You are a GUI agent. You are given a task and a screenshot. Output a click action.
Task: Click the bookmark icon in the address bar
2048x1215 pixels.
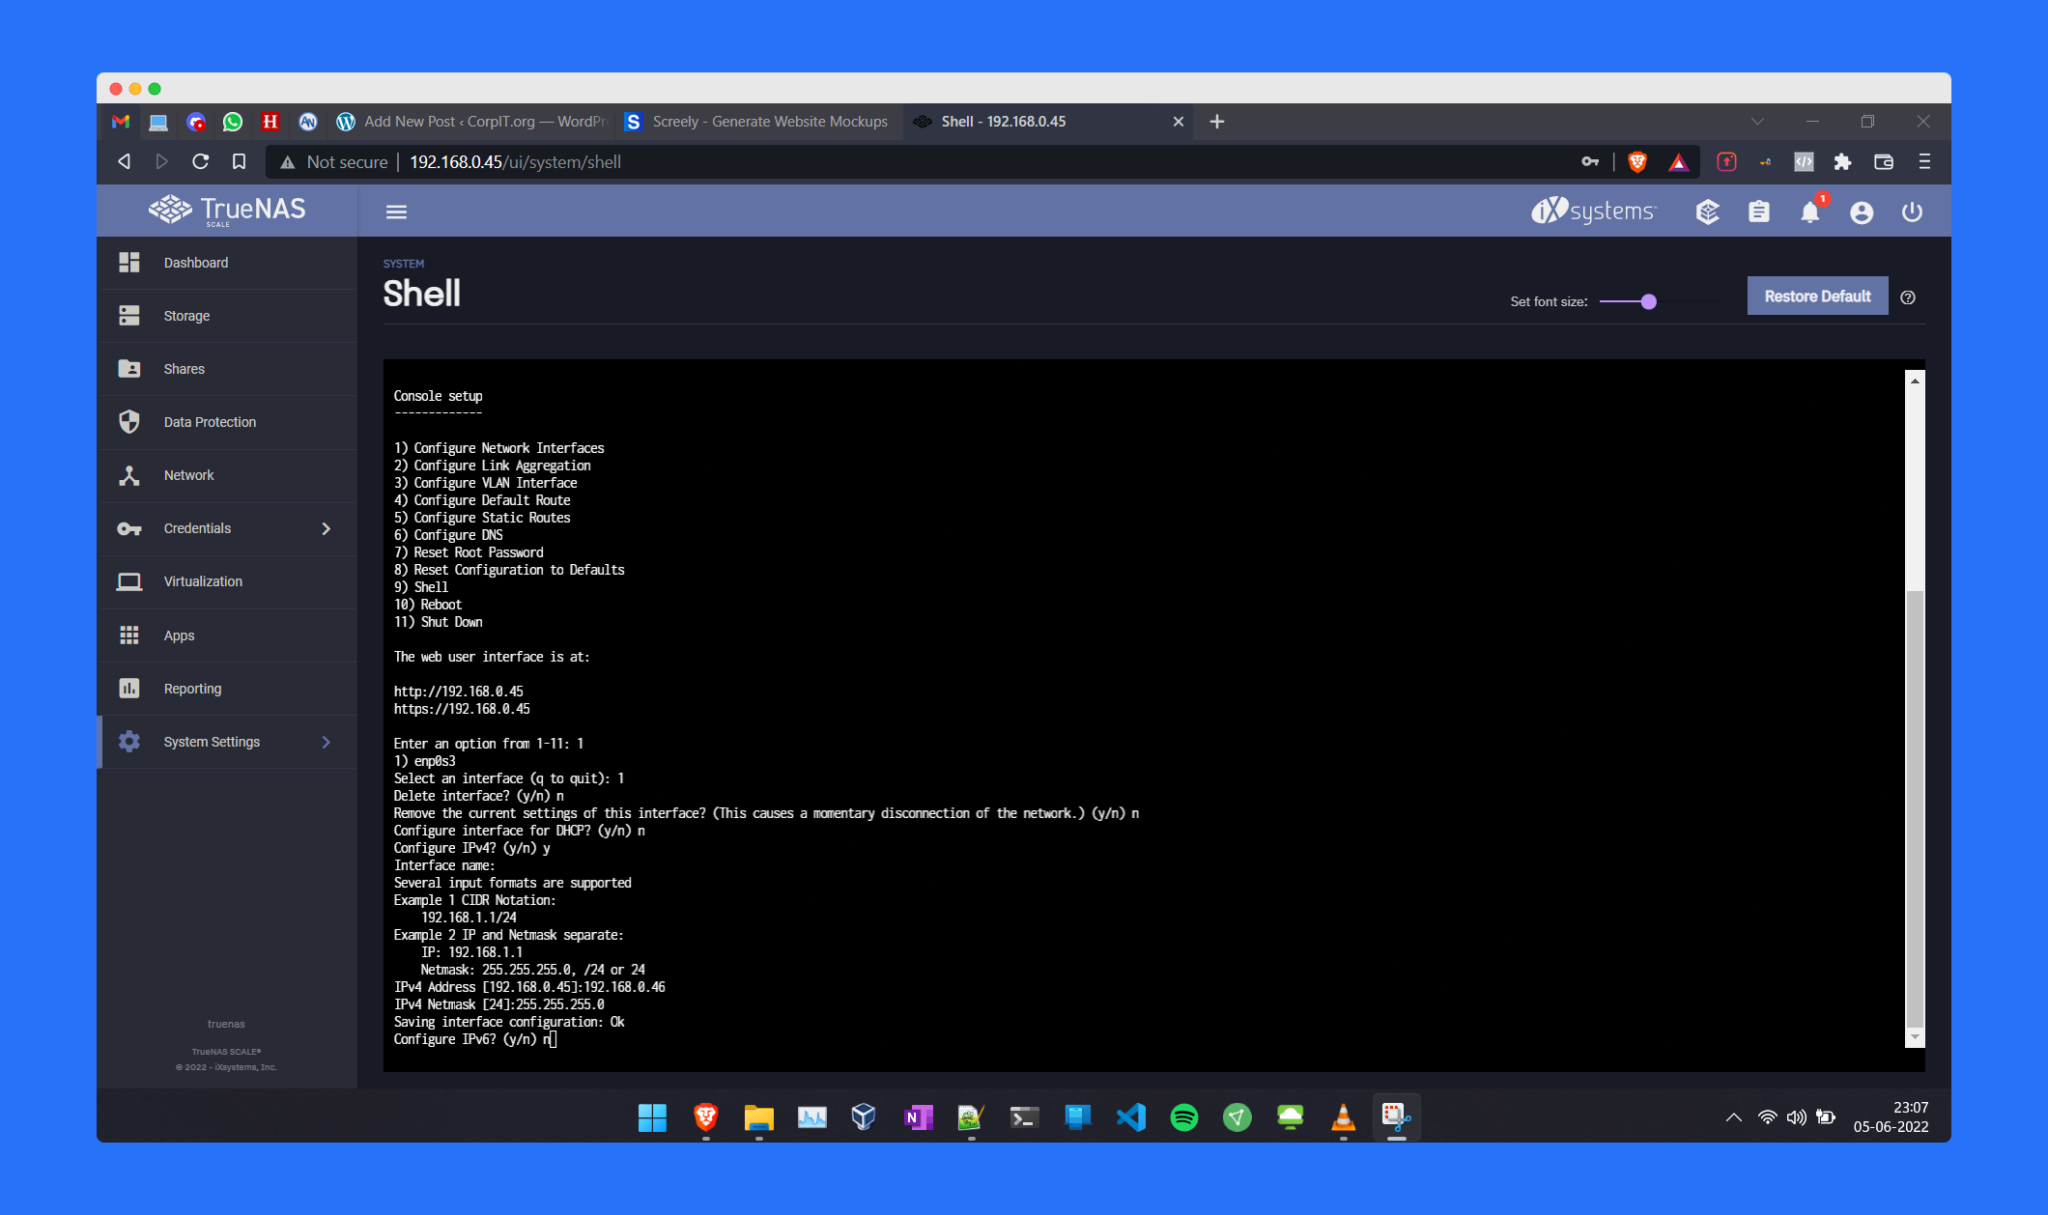[239, 161]
